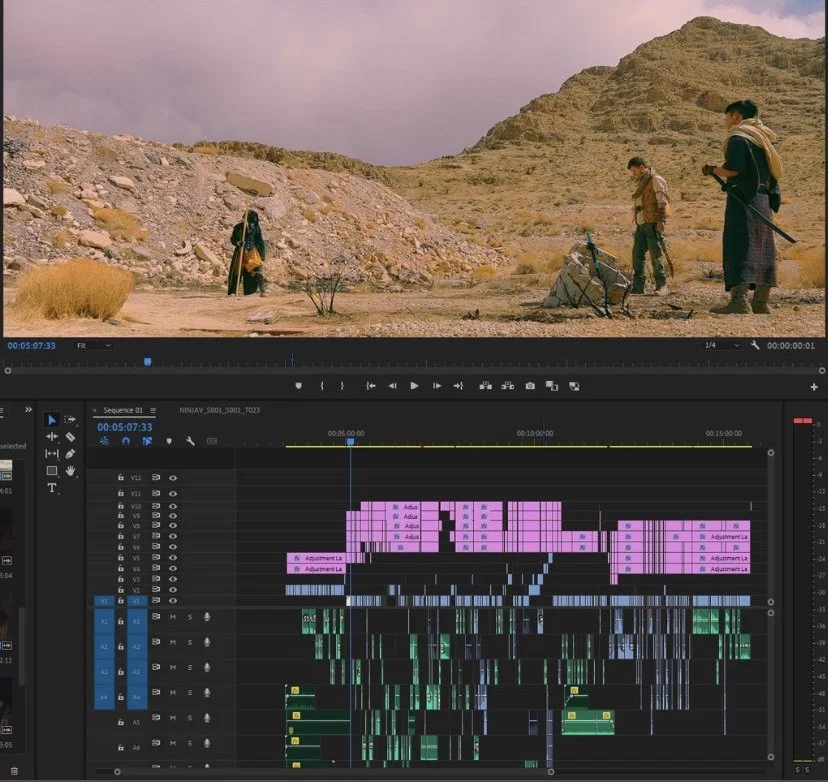Switch to the NINJAV_S001_S001_T023 tab

(220, 410)
